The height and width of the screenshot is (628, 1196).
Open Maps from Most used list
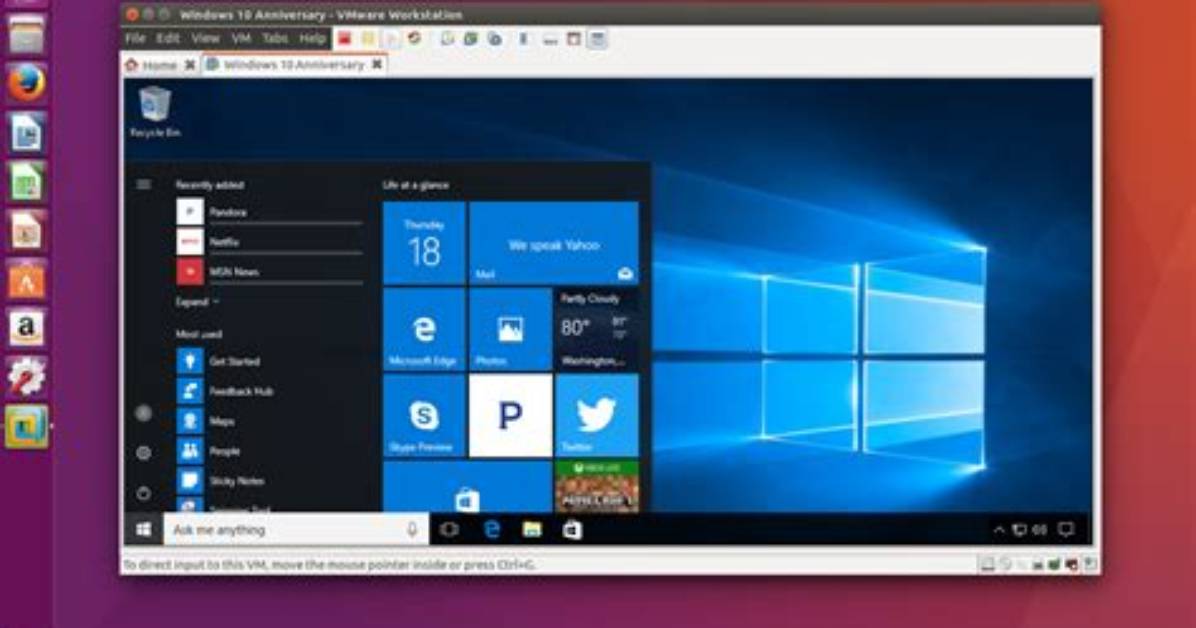tap(269, 420)
